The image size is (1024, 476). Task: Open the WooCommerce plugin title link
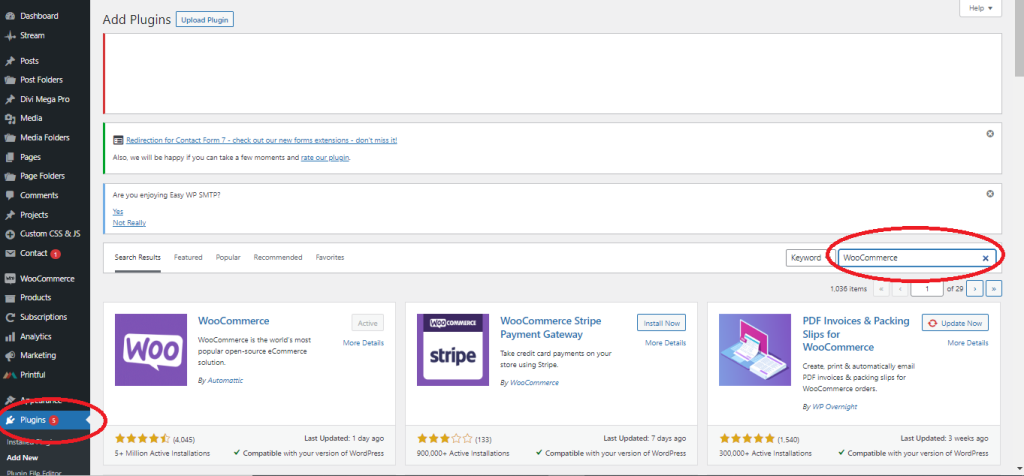click(233, 321)
